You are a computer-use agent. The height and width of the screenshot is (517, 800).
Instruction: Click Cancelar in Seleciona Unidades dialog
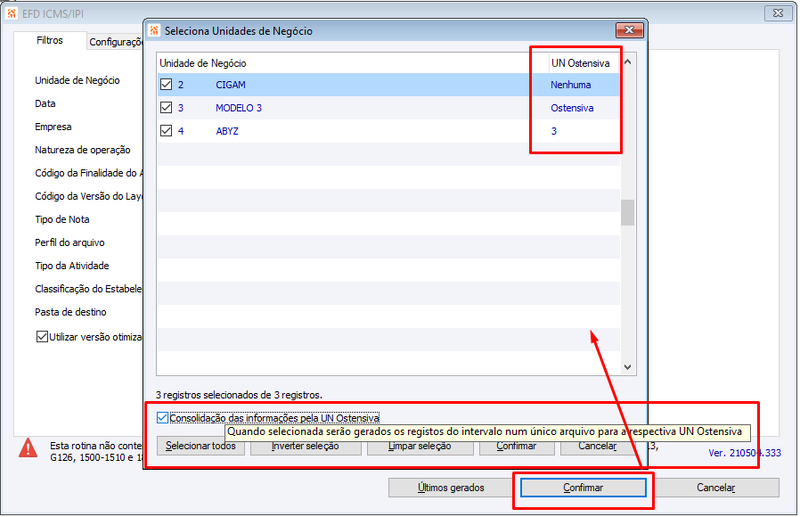[x=597, y=446]
